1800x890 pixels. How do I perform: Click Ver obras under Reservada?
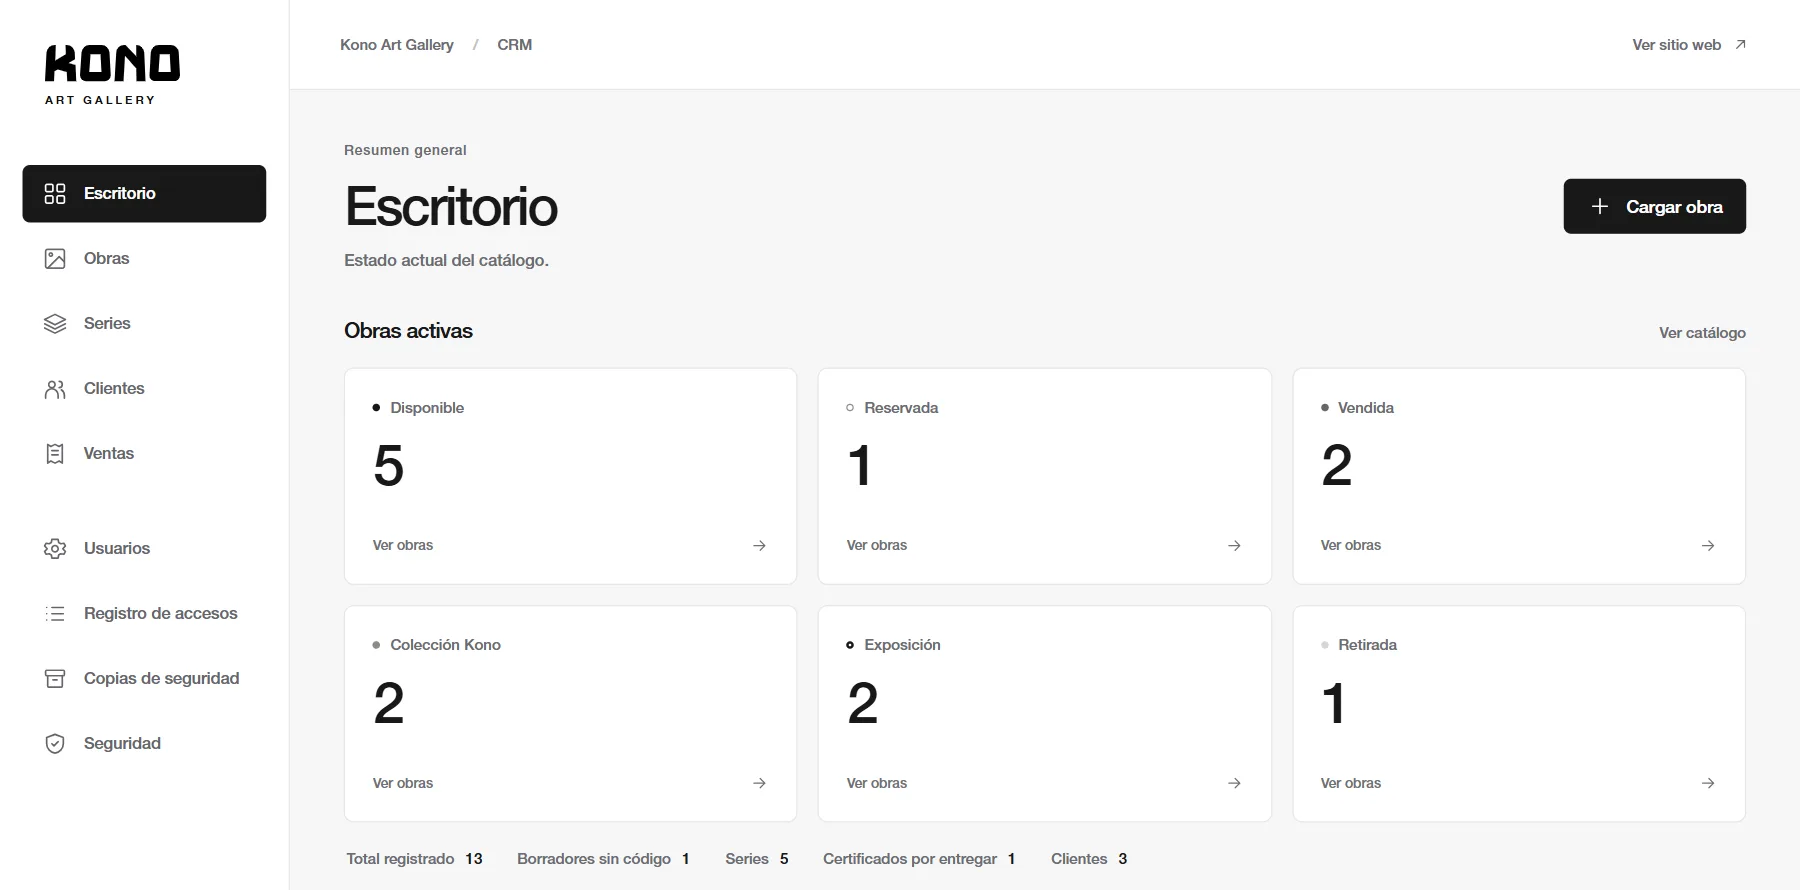pos(877,546)
